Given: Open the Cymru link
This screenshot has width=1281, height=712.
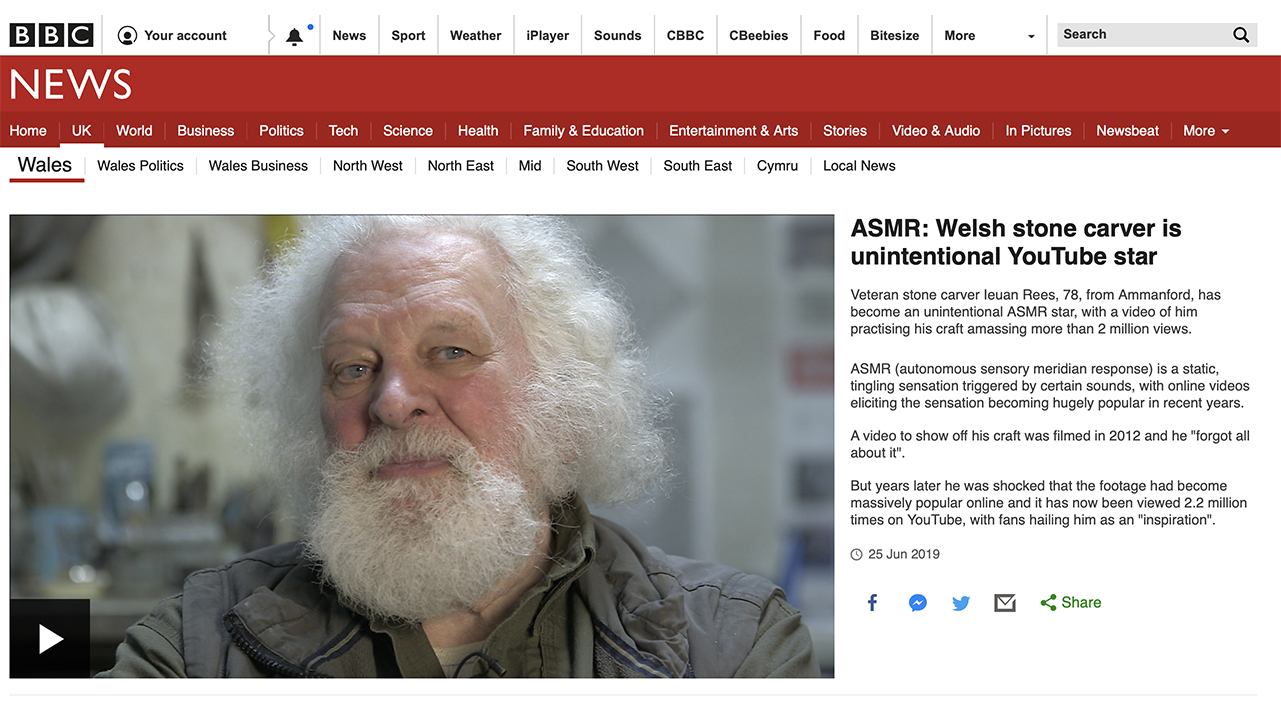Looking at the screenshot, I should pyautogui.click(x=777, y=166).
